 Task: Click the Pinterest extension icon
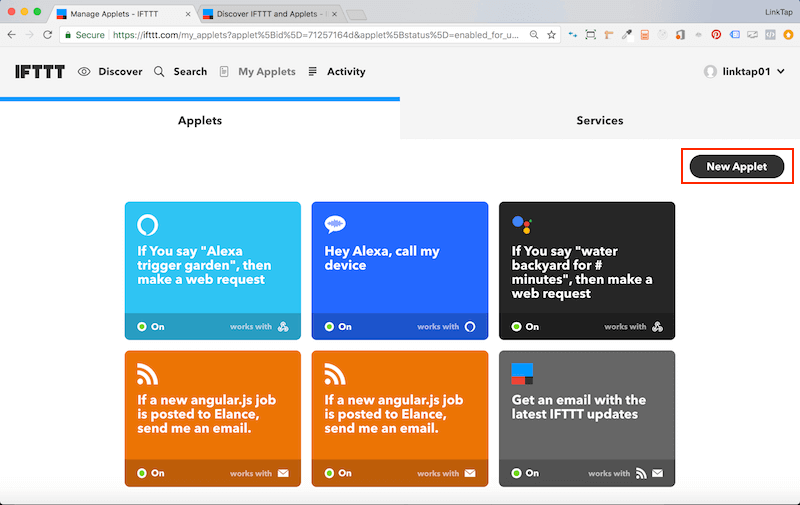716,35
